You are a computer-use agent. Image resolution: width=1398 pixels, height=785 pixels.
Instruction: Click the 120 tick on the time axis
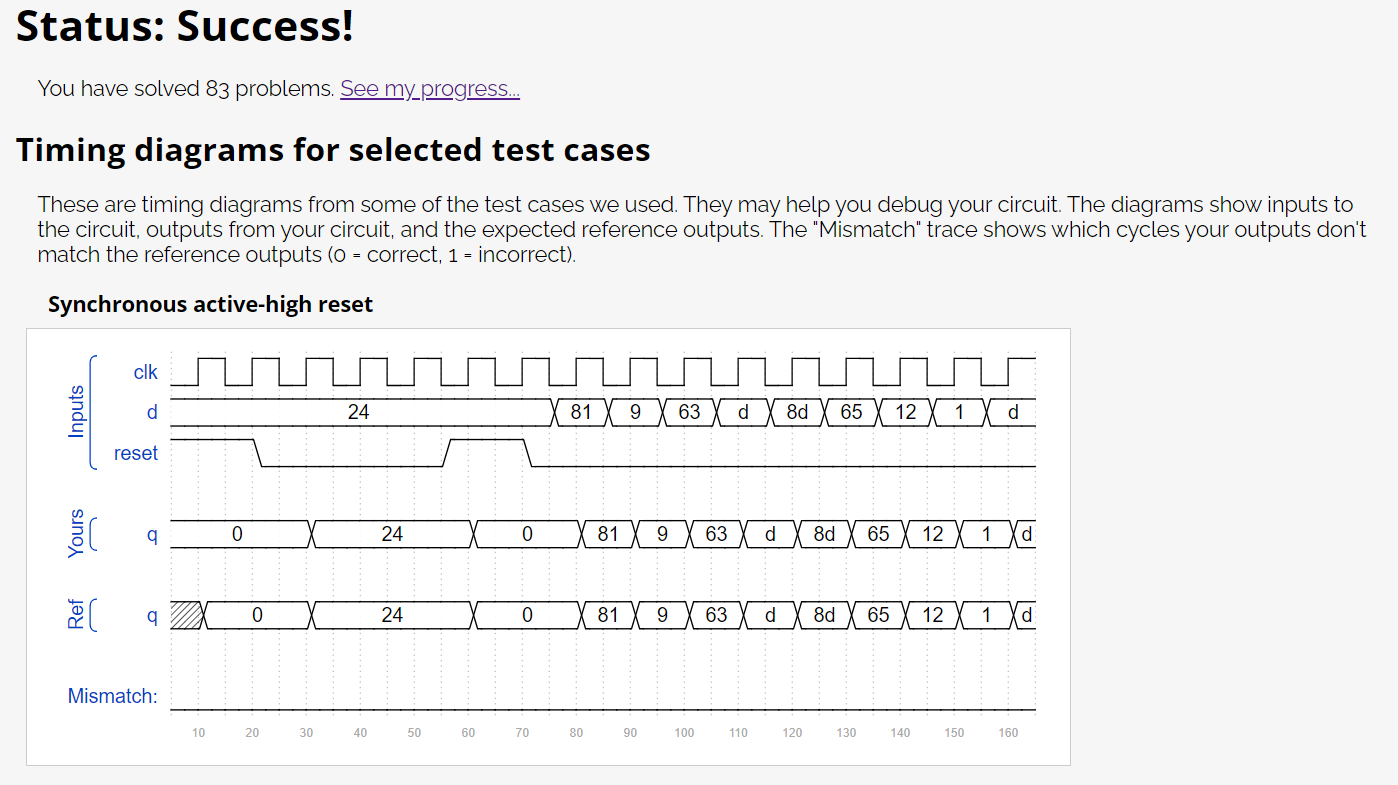792,733
